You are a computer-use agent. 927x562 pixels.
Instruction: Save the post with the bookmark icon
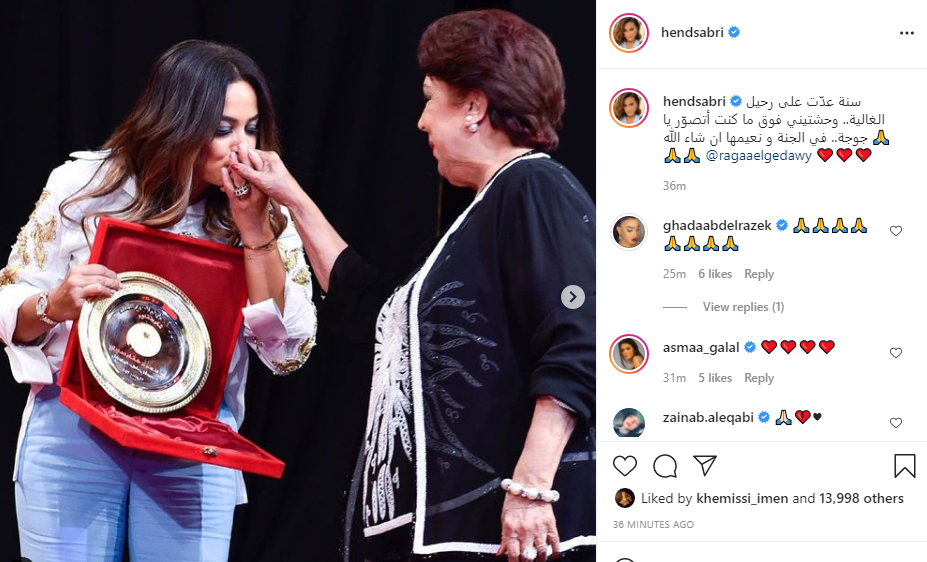point(905,466)
